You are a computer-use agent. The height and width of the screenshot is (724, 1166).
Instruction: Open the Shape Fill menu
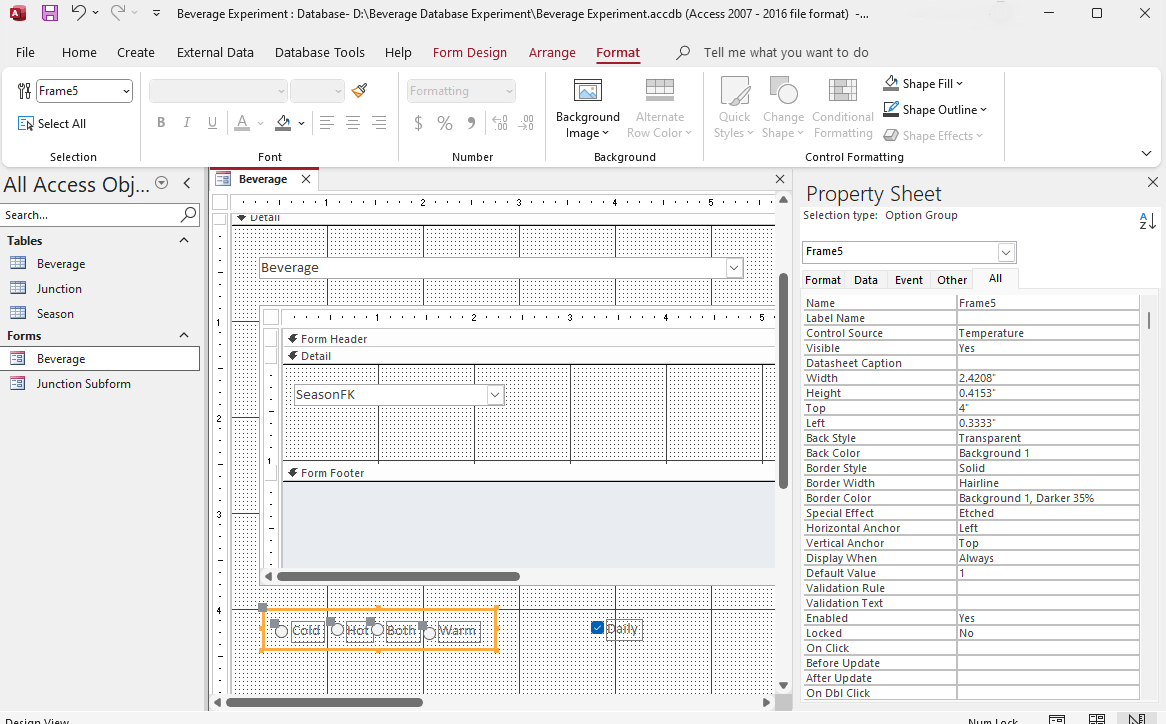pyautogui.click(x=923, y=83)
